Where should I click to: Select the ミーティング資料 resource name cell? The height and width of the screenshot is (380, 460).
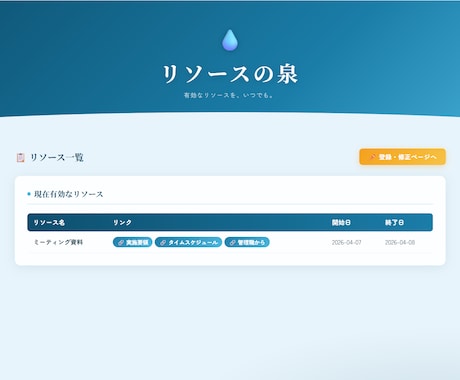(x=58, y=242)
